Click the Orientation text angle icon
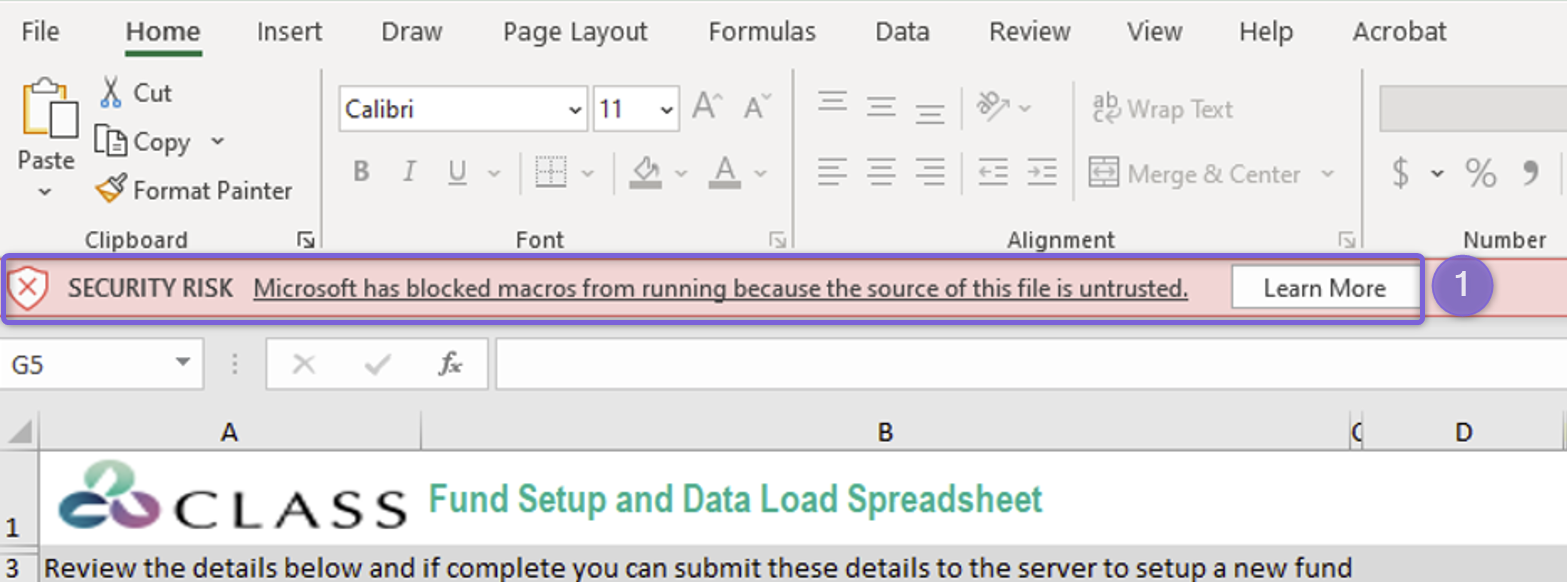Image resolution: width=1567 pixels, height=582 pixels. [994, 106]
